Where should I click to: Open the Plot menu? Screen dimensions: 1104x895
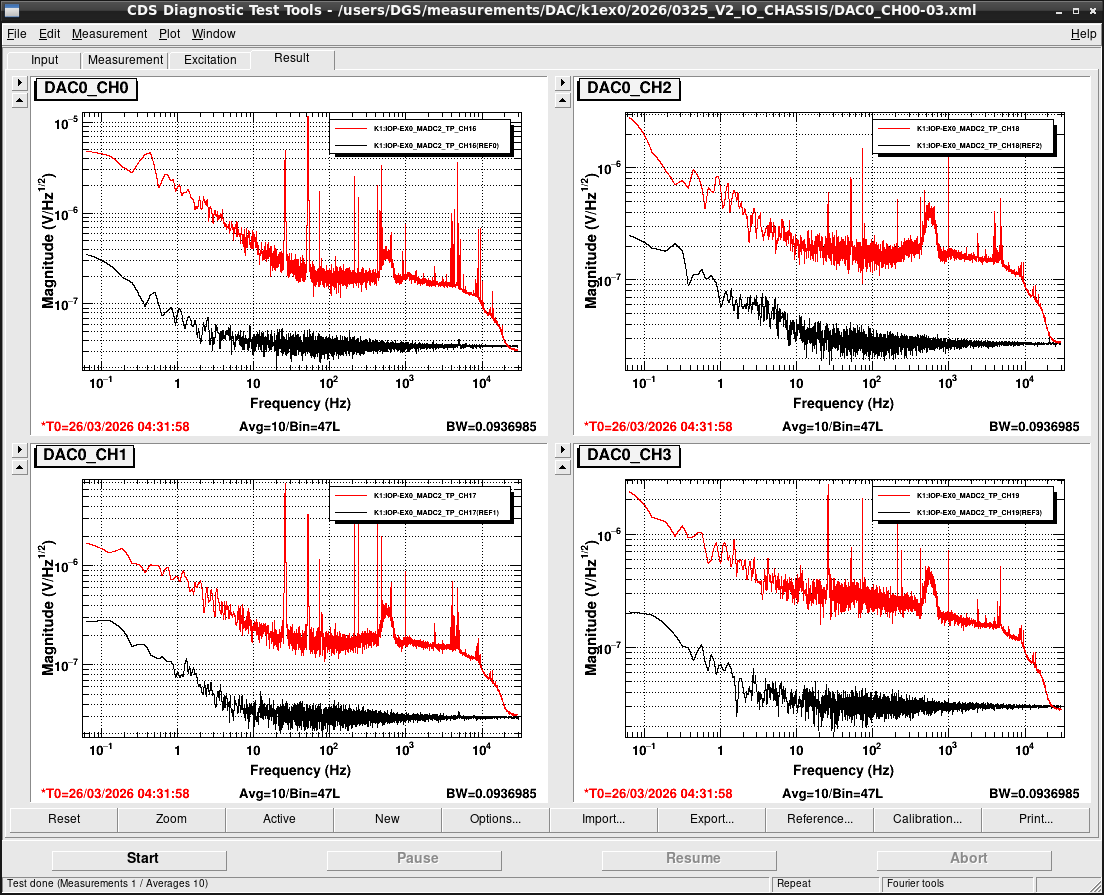[170, 34]
